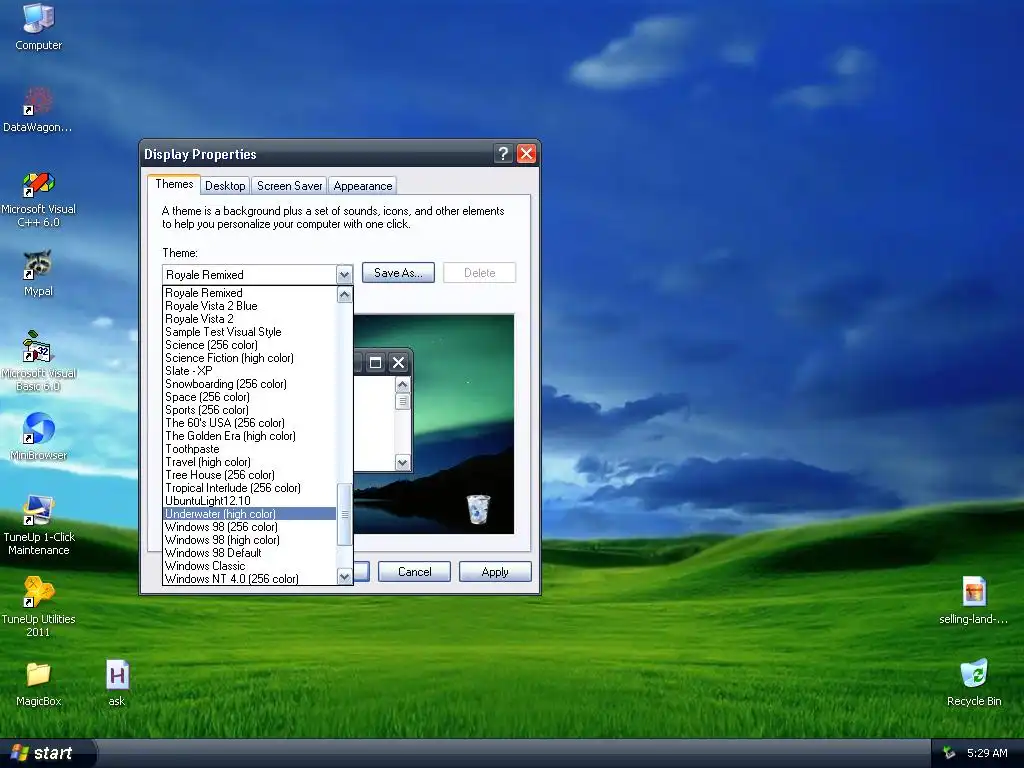
Task: Click theme list scroll down arrow
Action: click(x=344, y=576)
